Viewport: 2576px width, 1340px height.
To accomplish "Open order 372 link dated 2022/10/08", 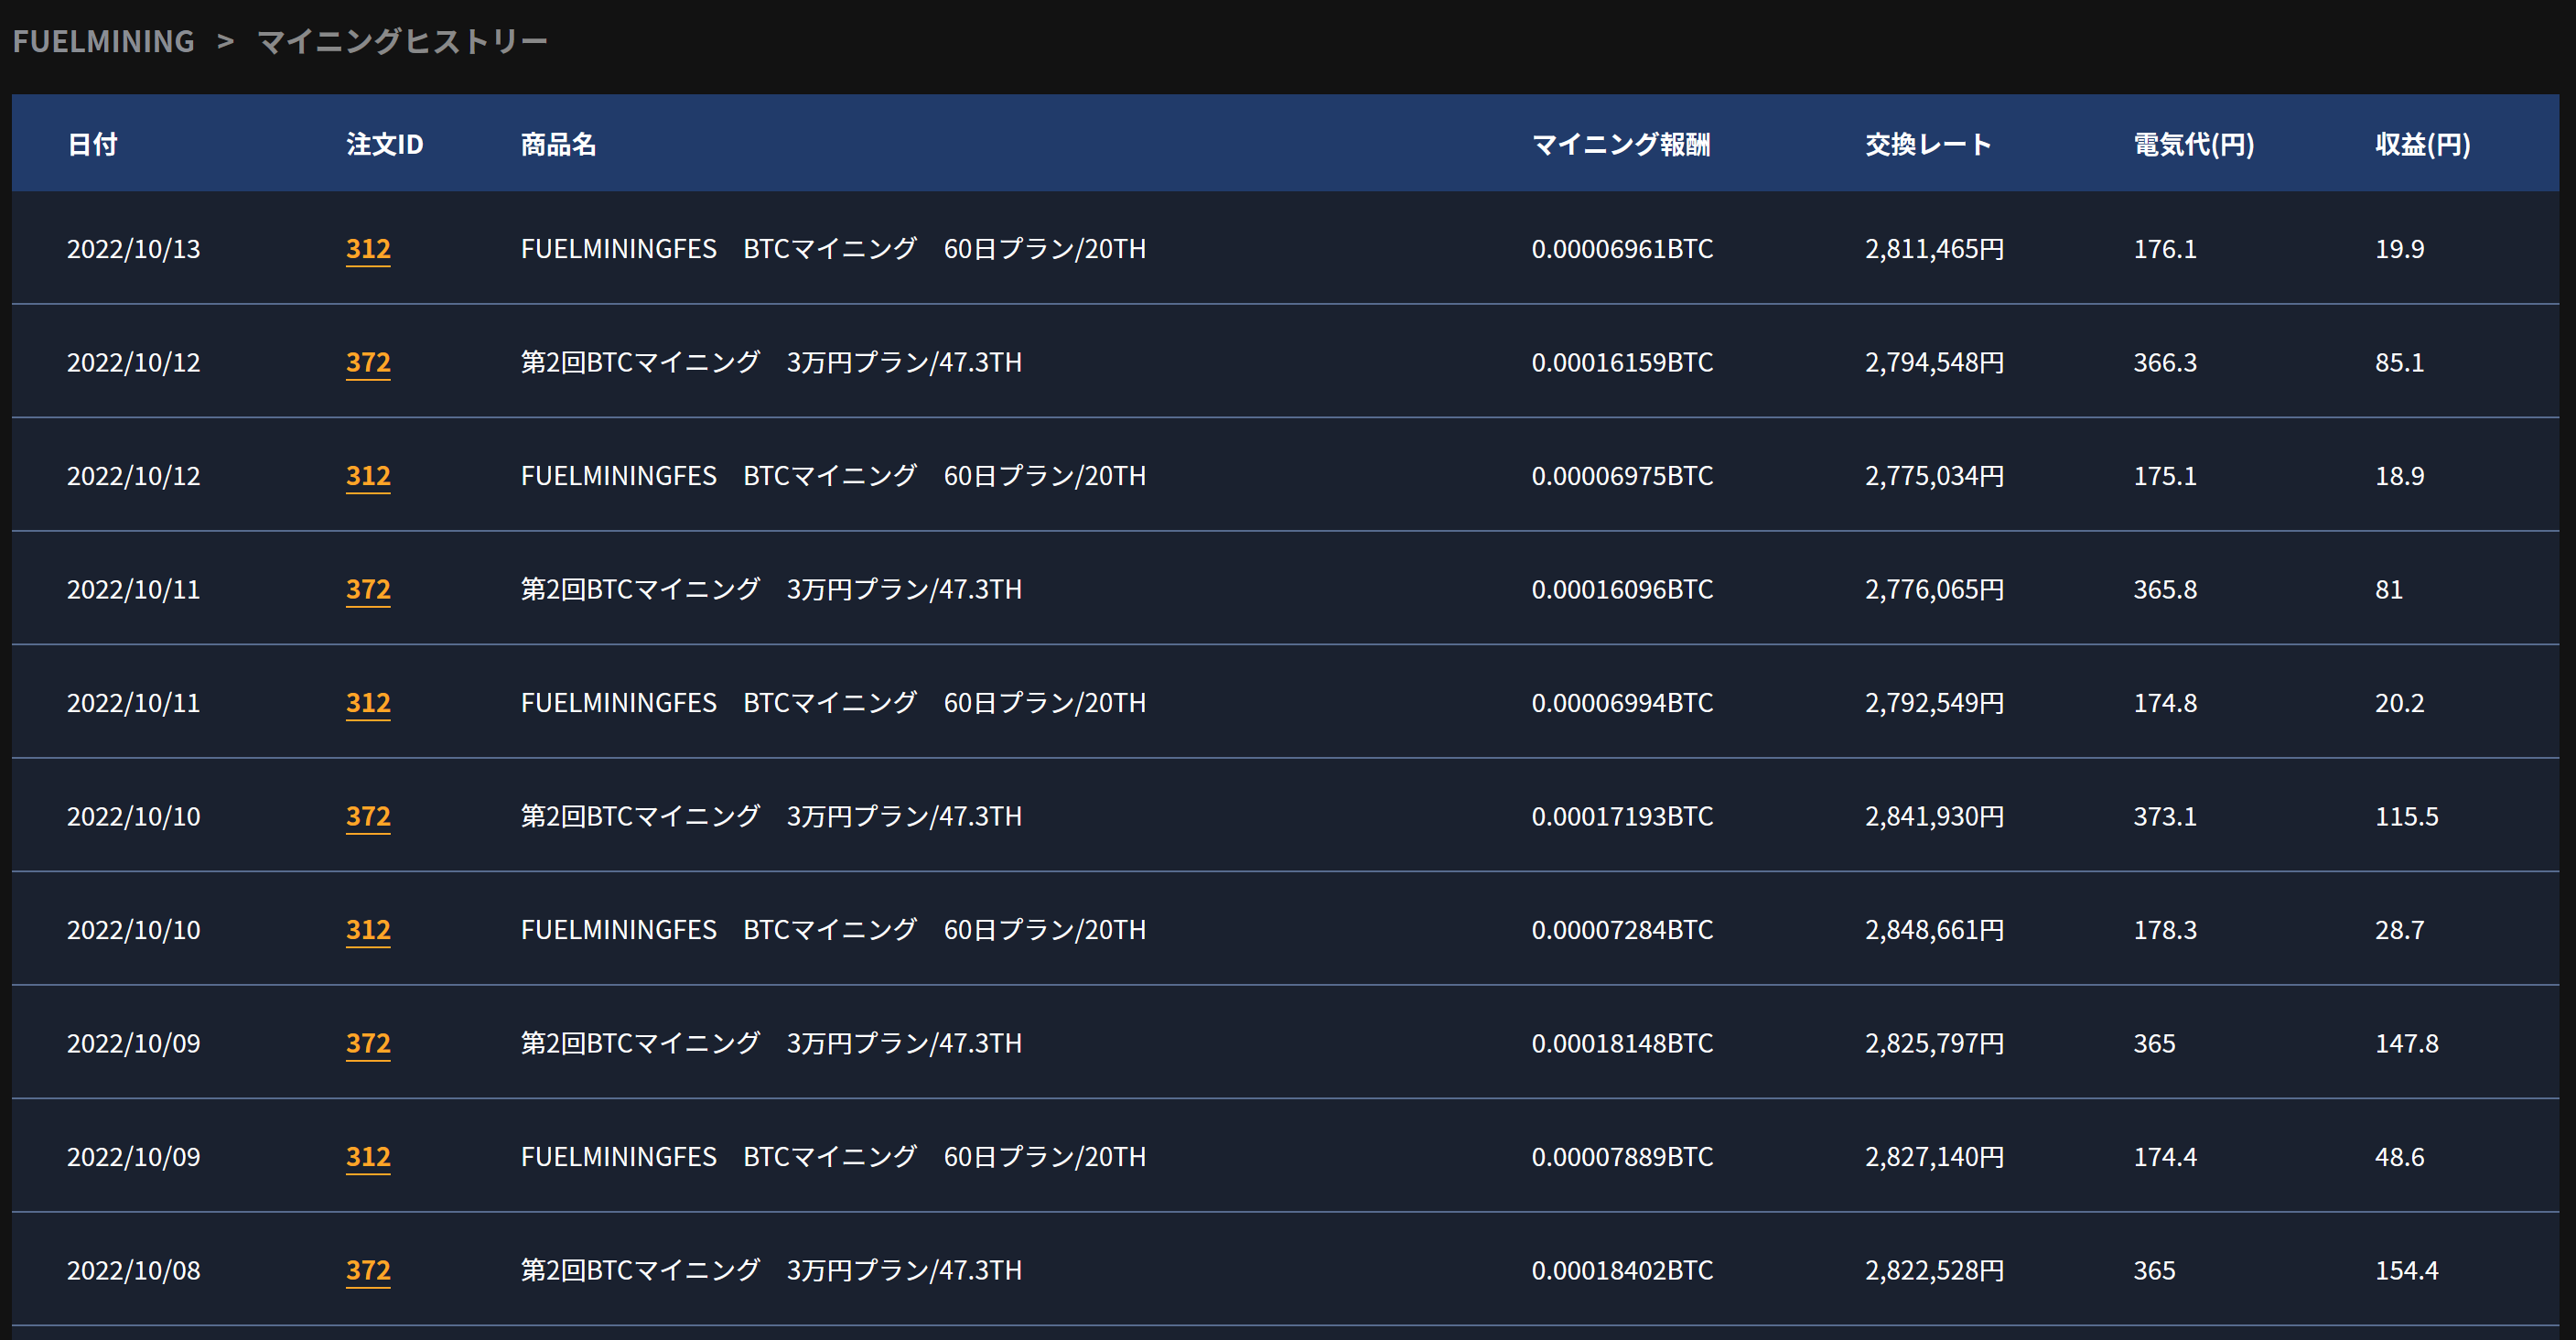I will point(368,1270).
